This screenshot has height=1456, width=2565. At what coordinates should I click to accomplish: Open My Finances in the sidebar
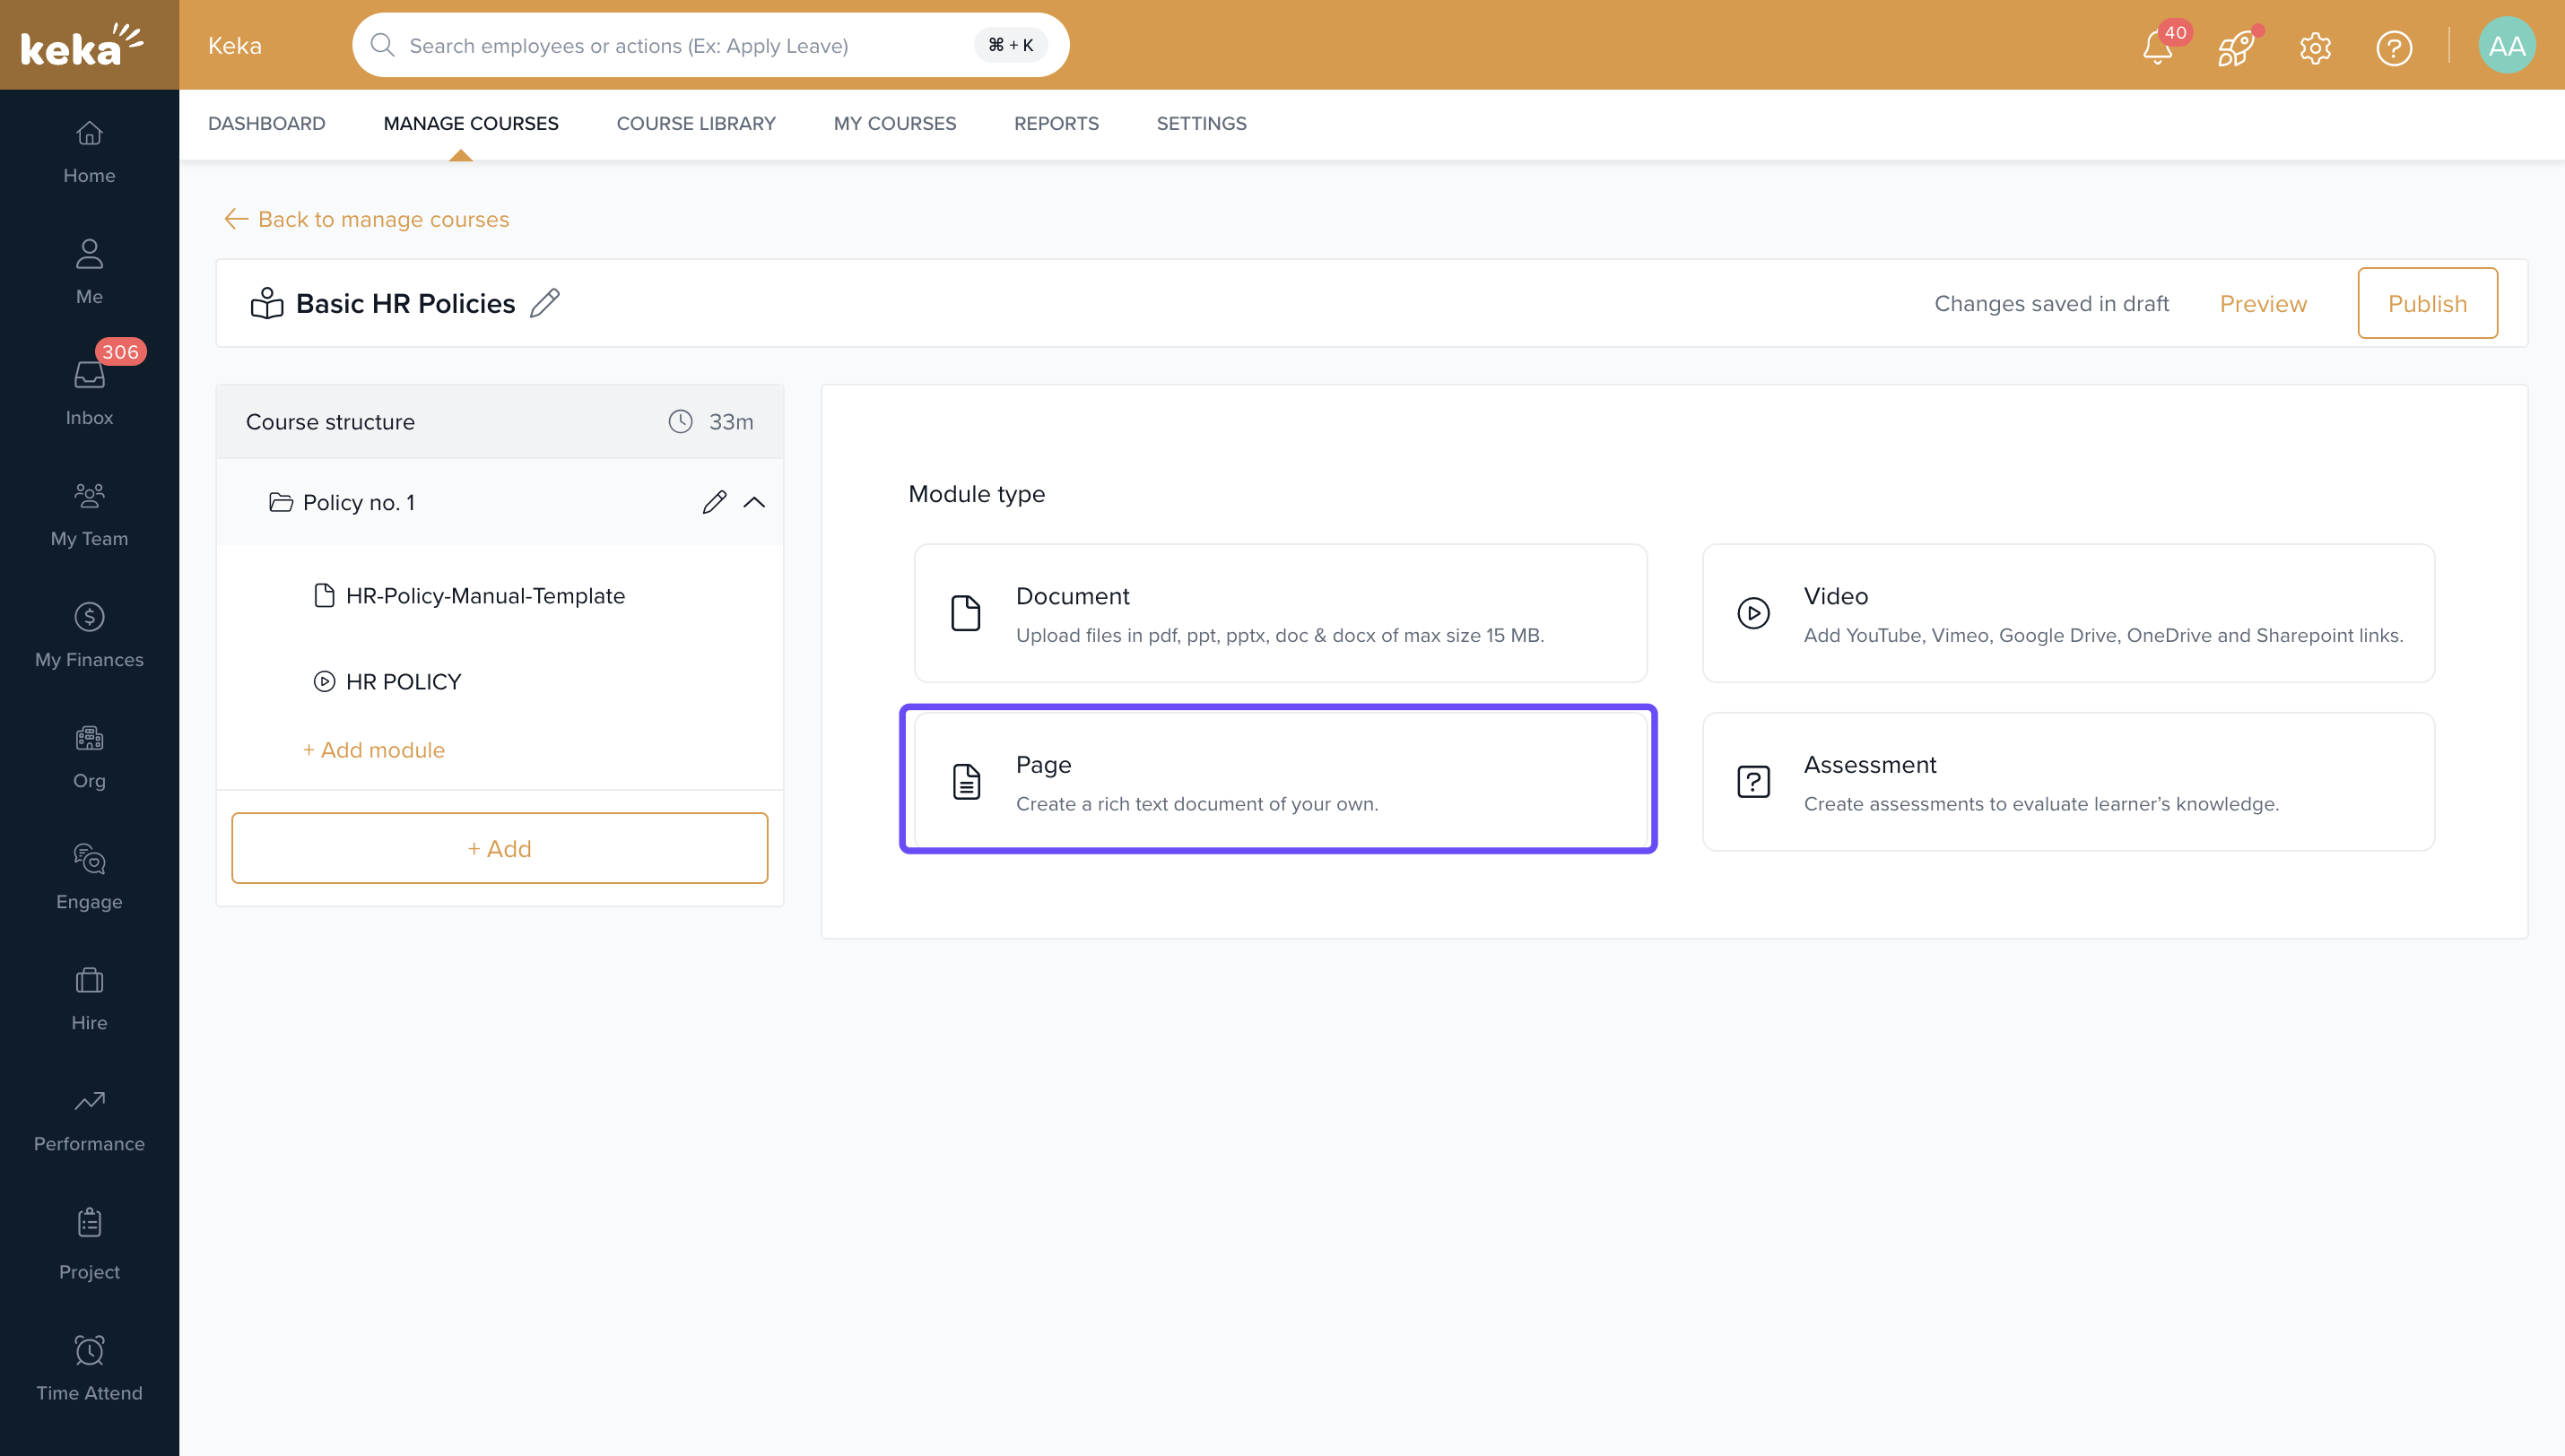point(89,634)
